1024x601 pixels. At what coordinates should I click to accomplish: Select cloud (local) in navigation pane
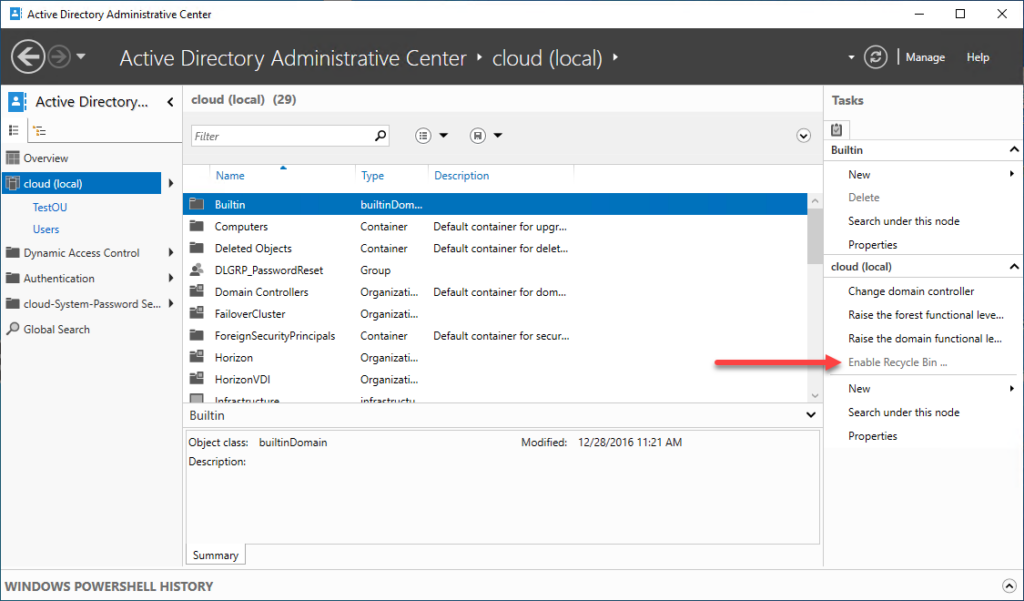(x=82, y=184)
